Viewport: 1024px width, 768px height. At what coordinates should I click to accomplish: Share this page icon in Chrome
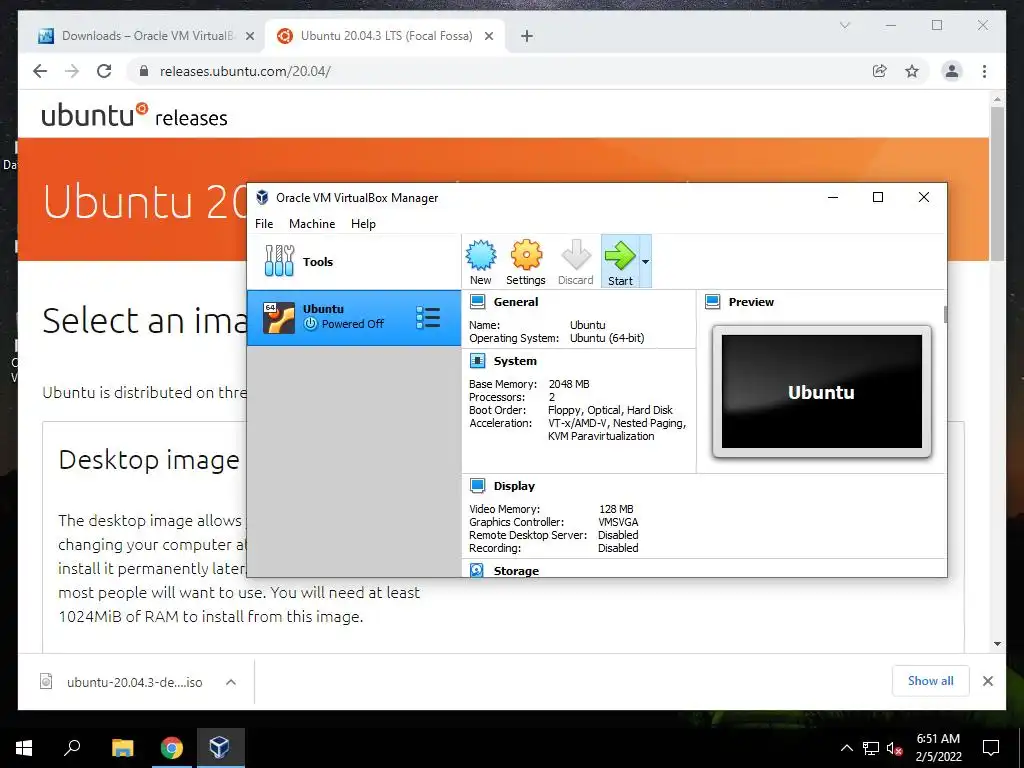880,71
